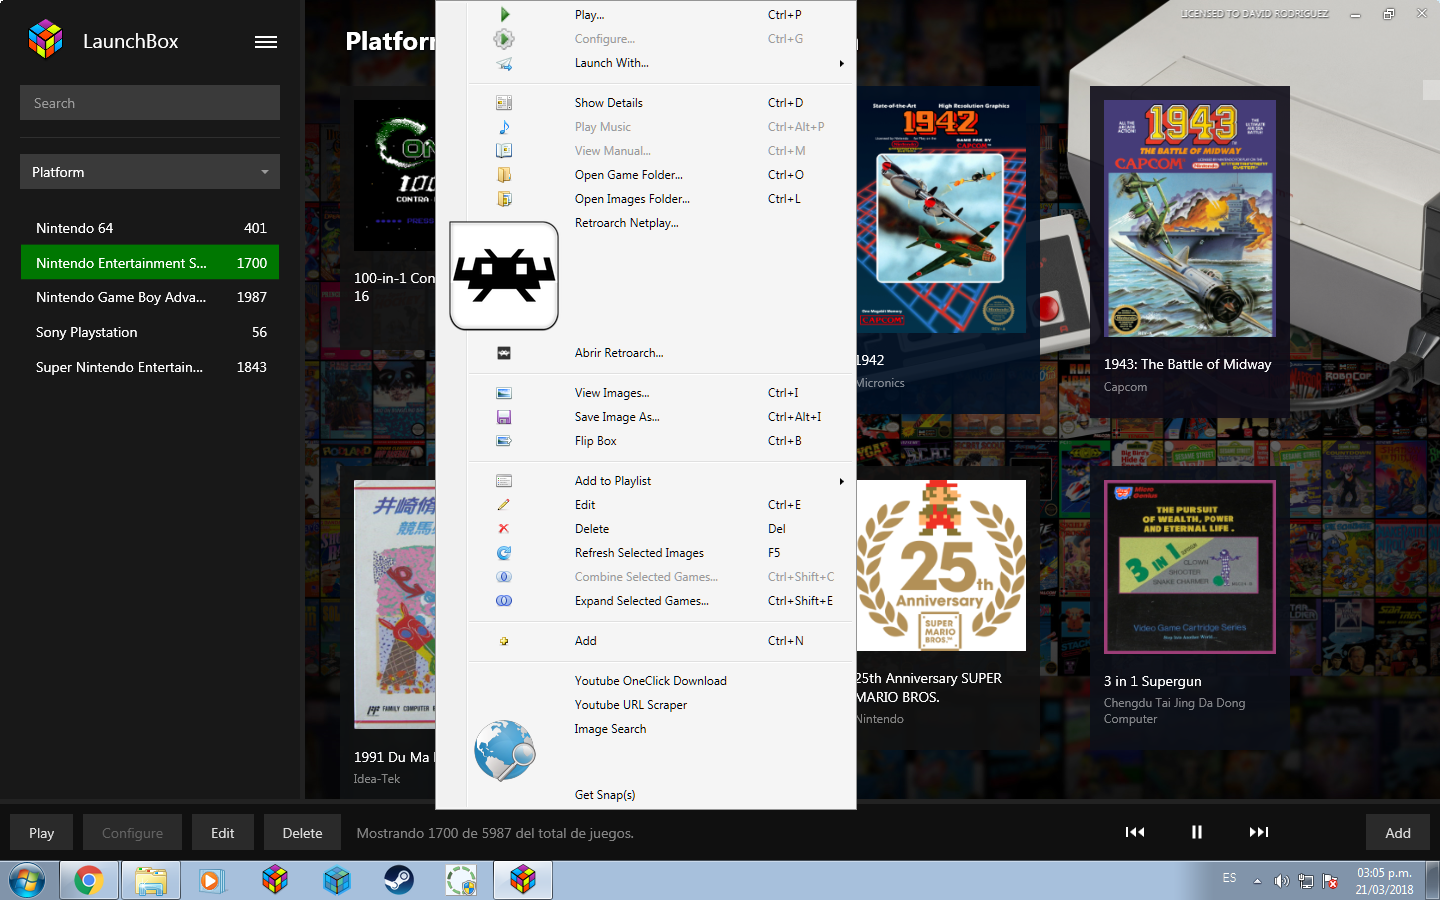Select Super Nintendo Entertainment platform
The height and width of the screenshot is (900, 1440).
[x=150, y=367]
